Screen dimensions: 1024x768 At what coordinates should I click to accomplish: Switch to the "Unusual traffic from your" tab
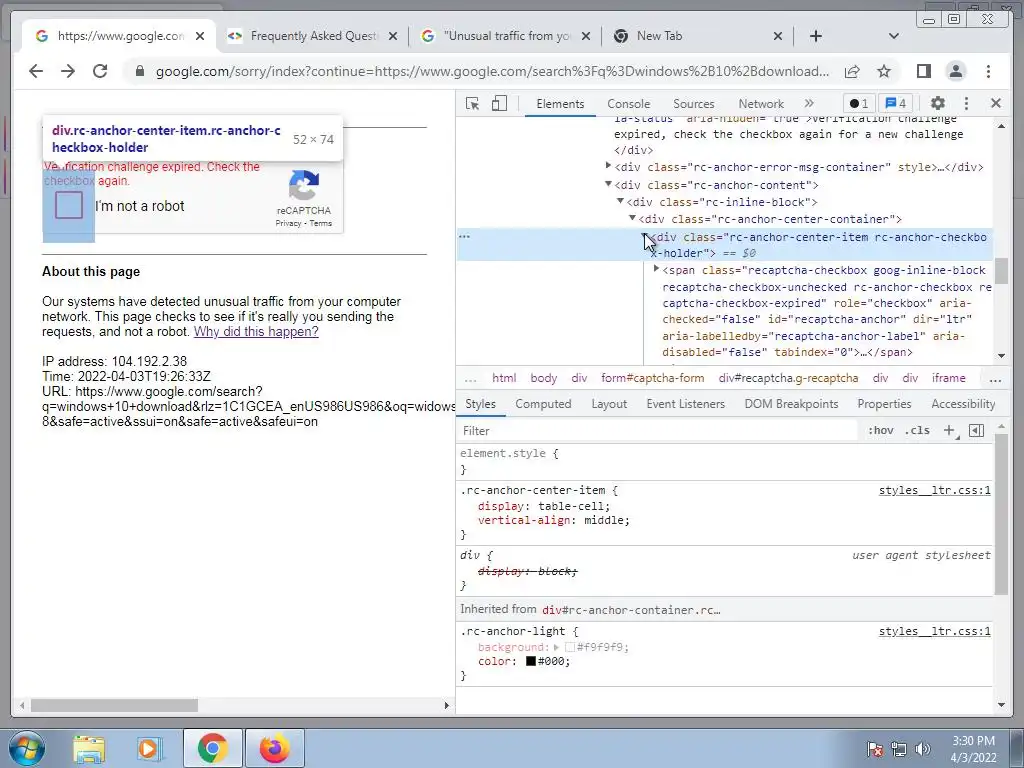tap(505, 36)
